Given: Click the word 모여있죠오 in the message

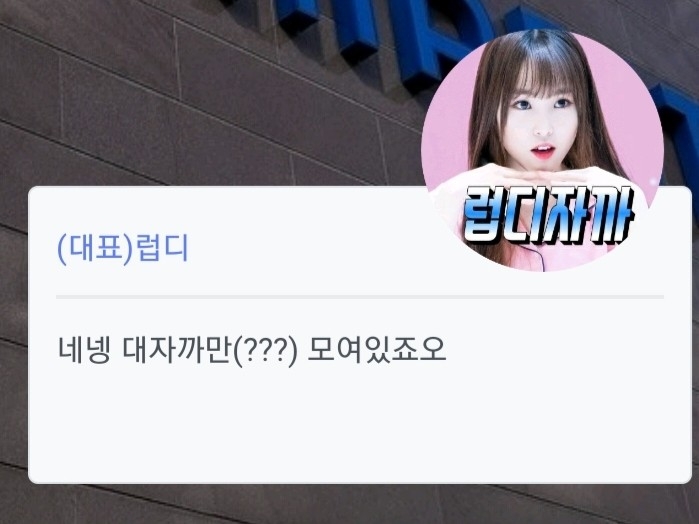Looking at the screenshot, I should pos(377,350).
